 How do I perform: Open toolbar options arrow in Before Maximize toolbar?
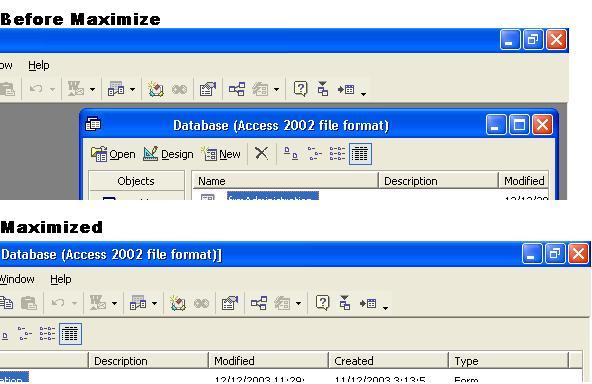click(363, 94)
